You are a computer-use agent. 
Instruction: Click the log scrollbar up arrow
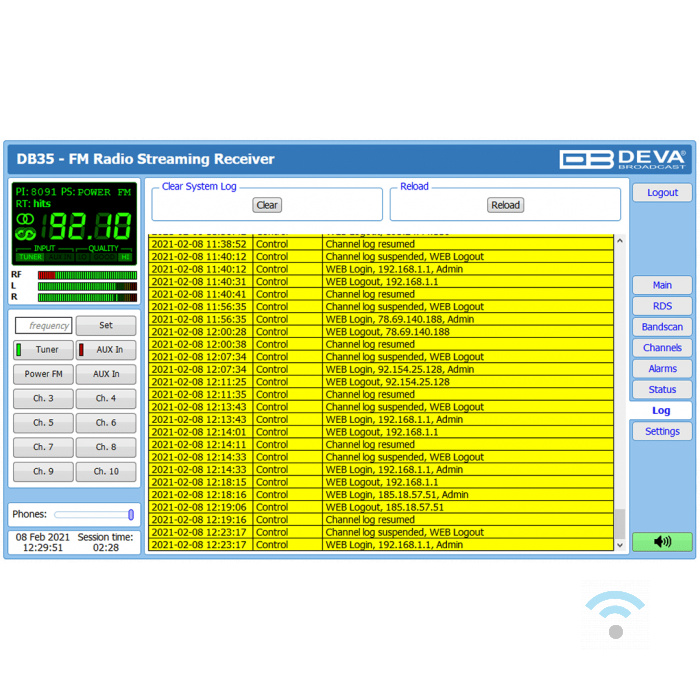620,241
